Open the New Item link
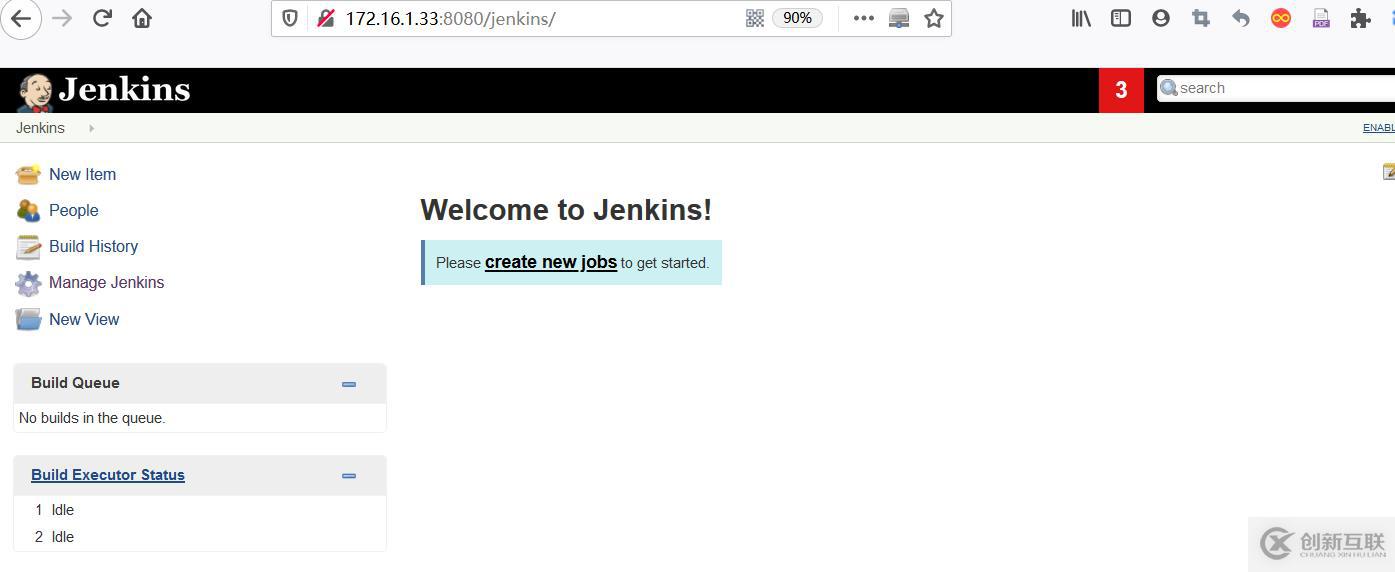1395x572 pixels. coord(82,174)
